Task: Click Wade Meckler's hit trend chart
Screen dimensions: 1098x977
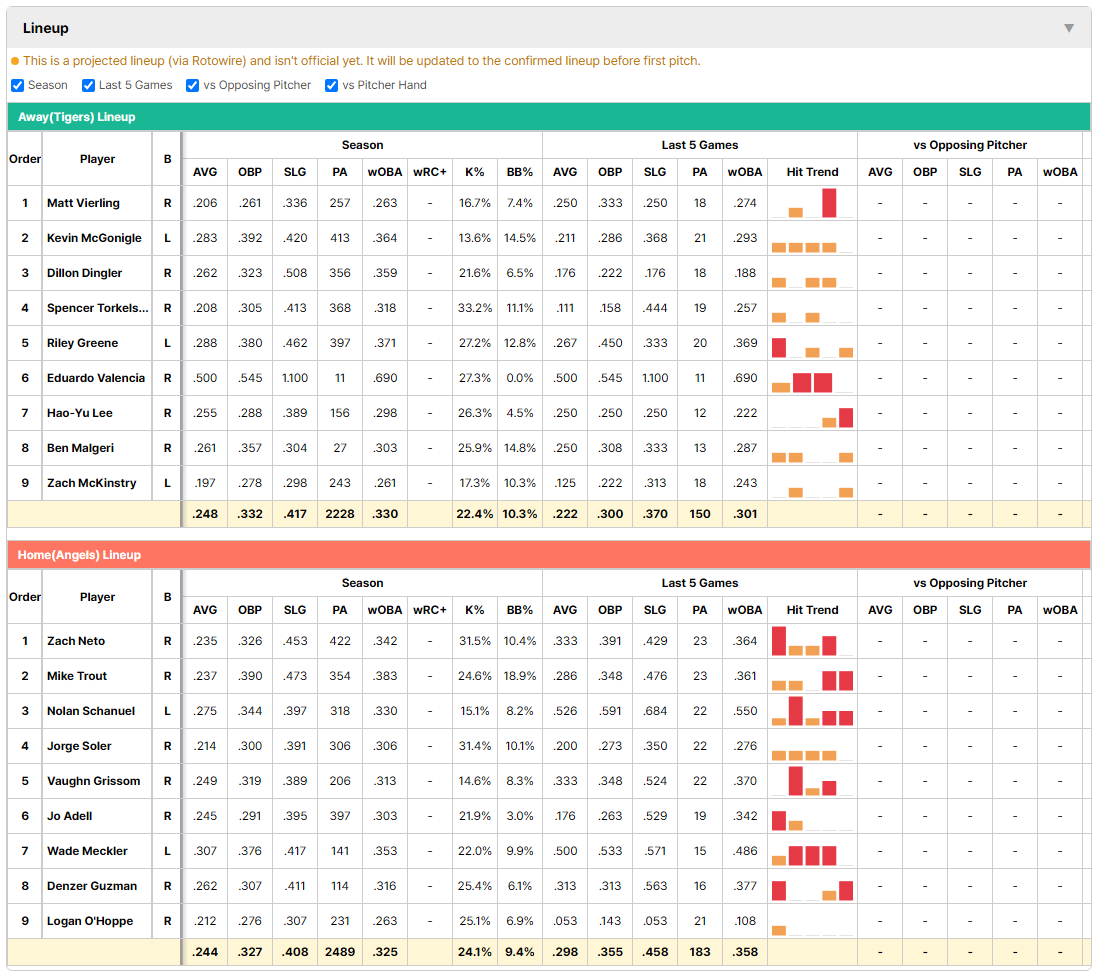Action: coord(812,851)
